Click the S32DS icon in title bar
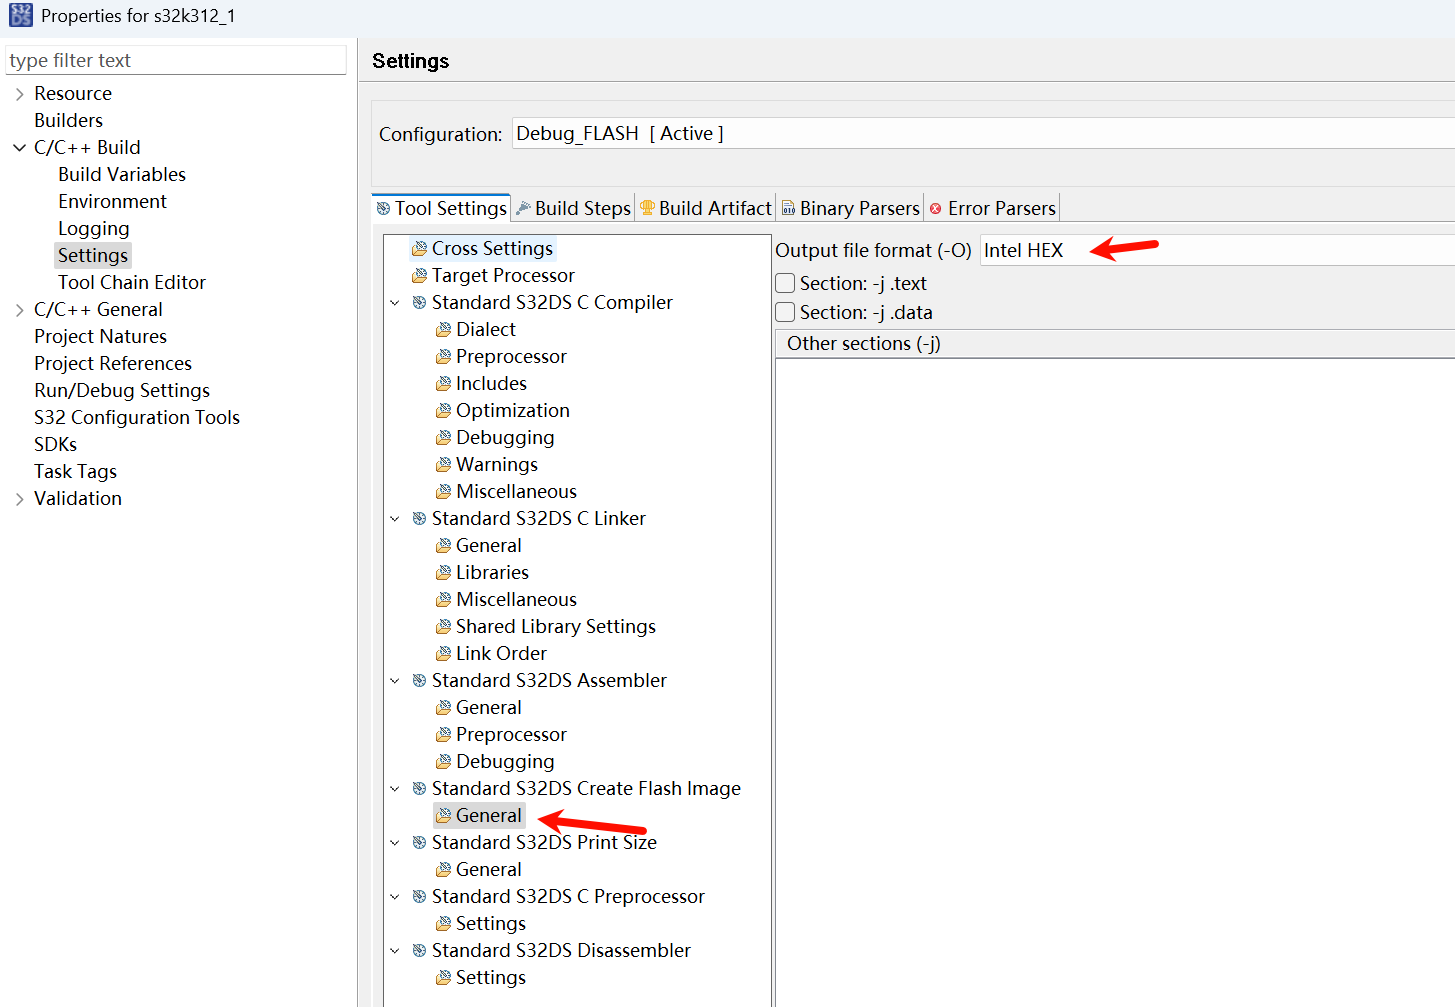Viewport: 1455px width, 1007px height. point(20,15)
